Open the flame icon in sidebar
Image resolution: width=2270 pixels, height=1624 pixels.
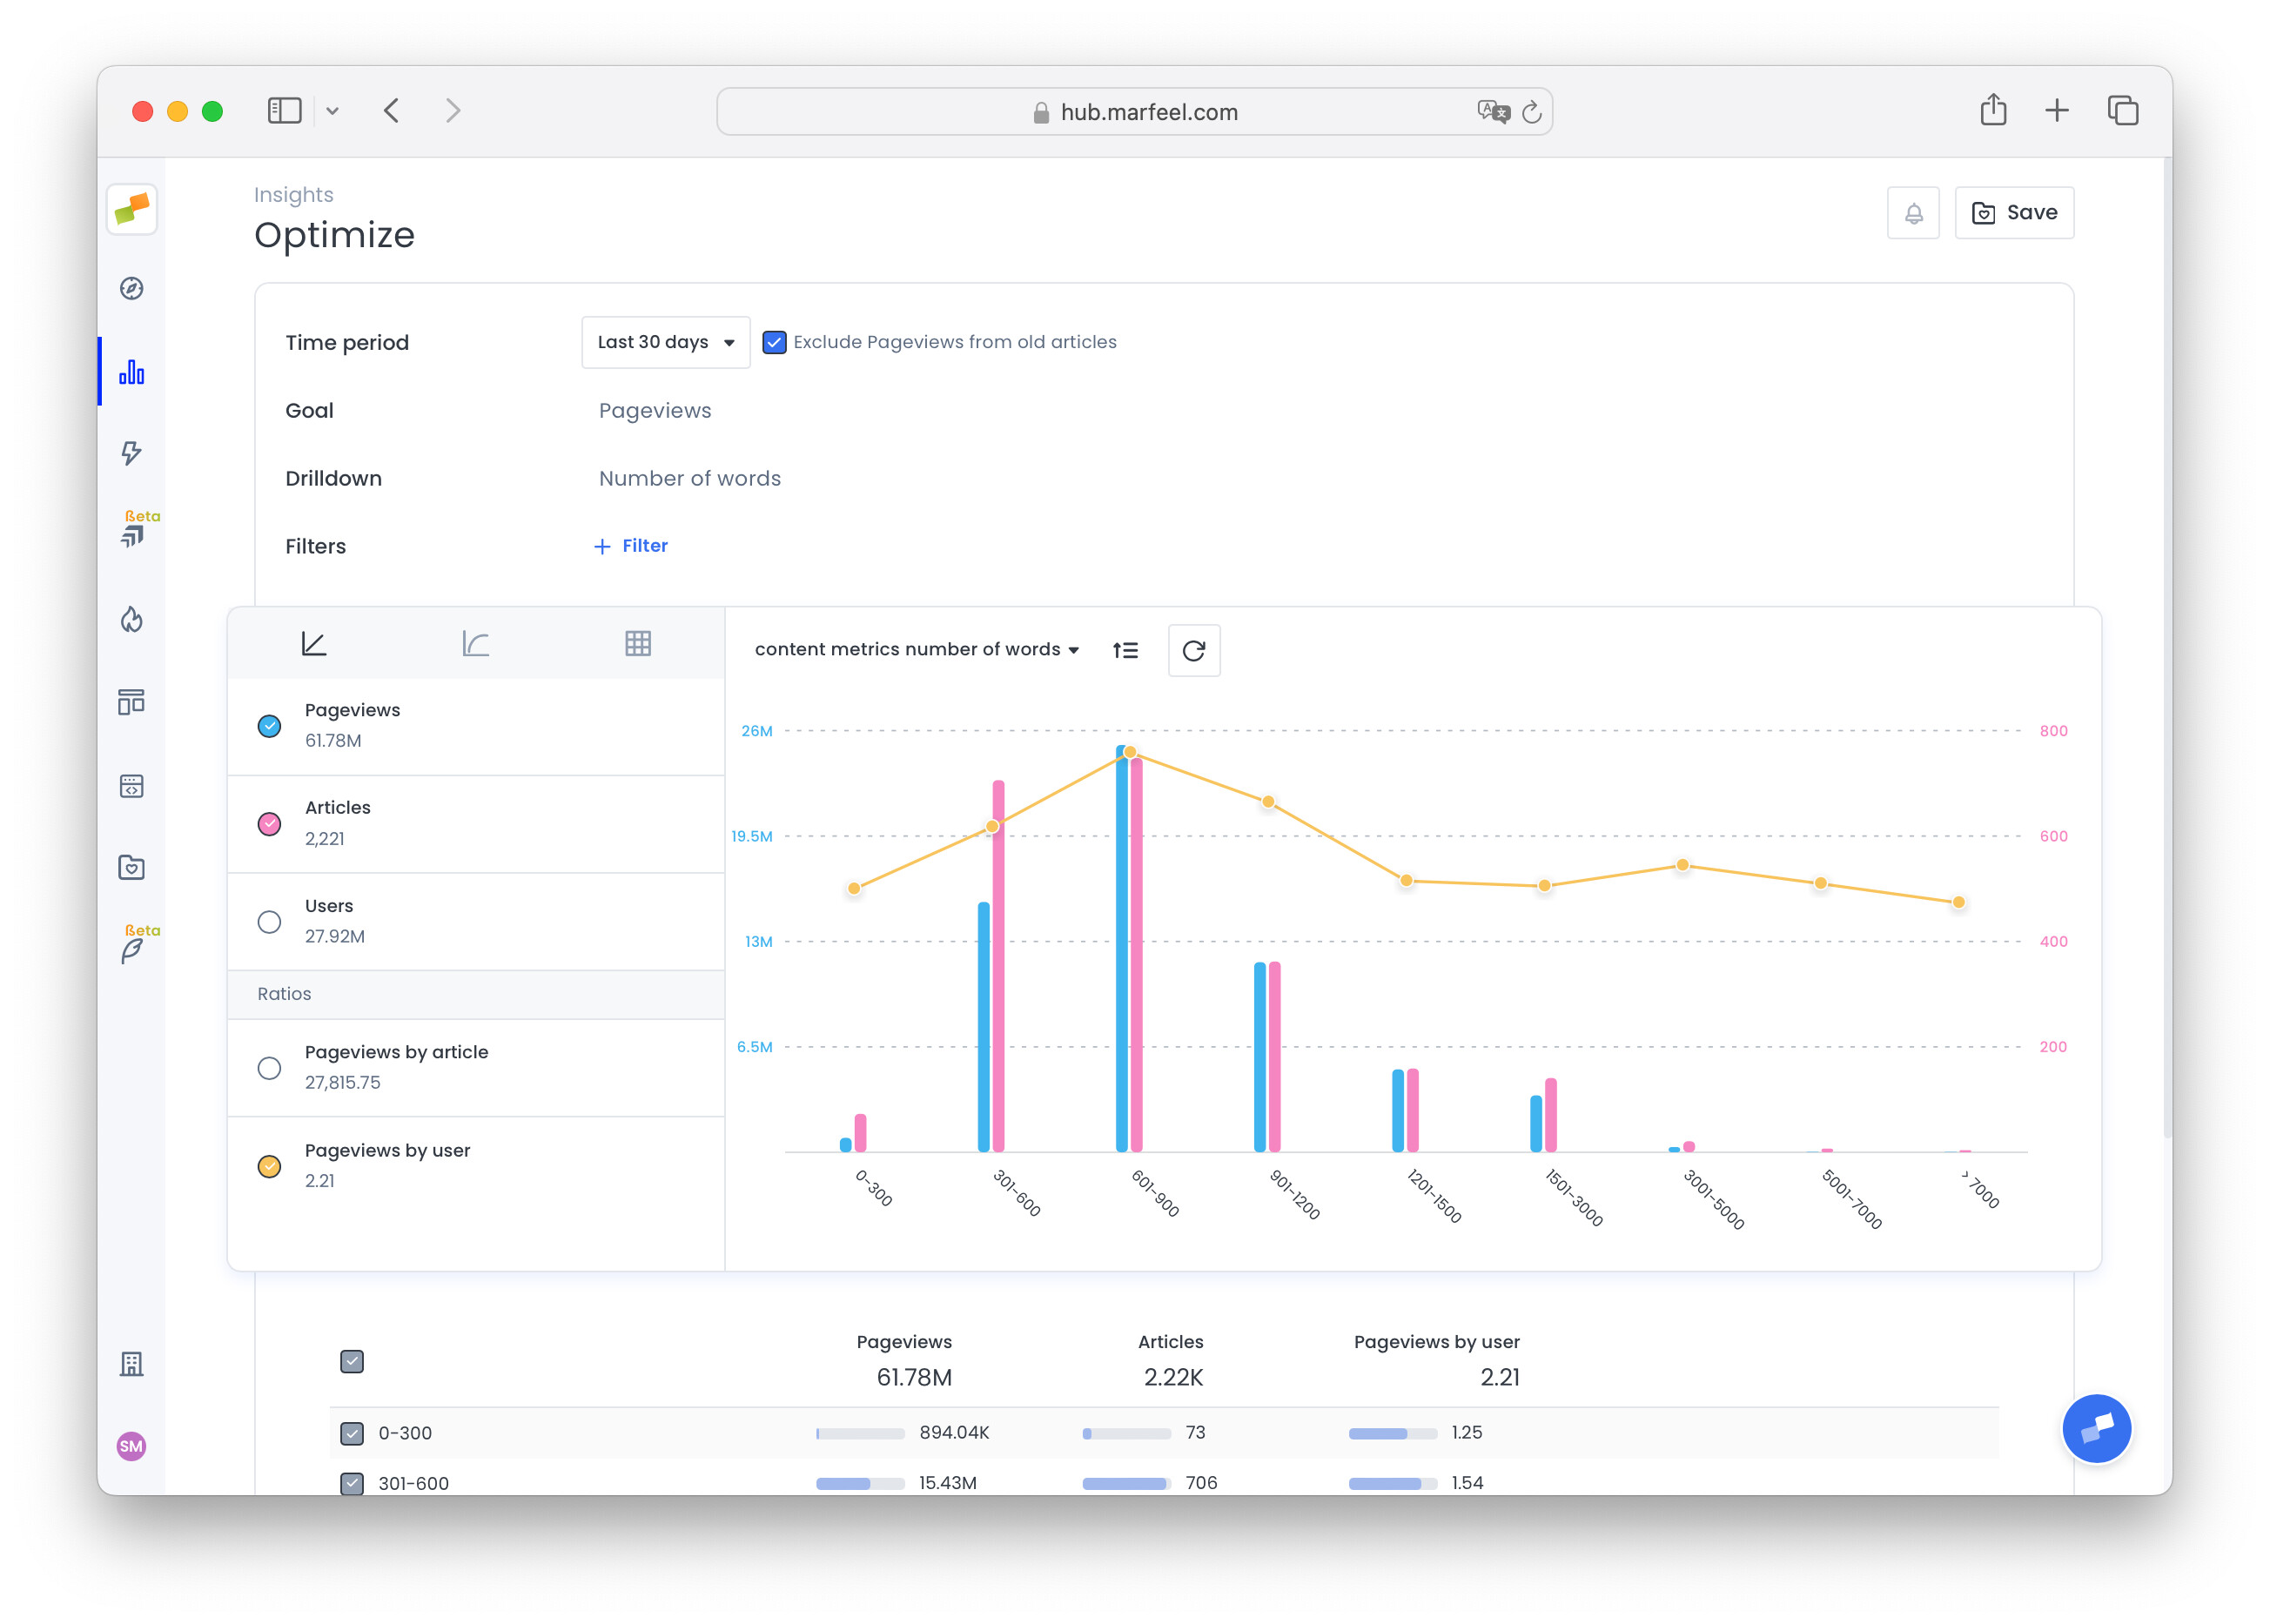(131, 620)
